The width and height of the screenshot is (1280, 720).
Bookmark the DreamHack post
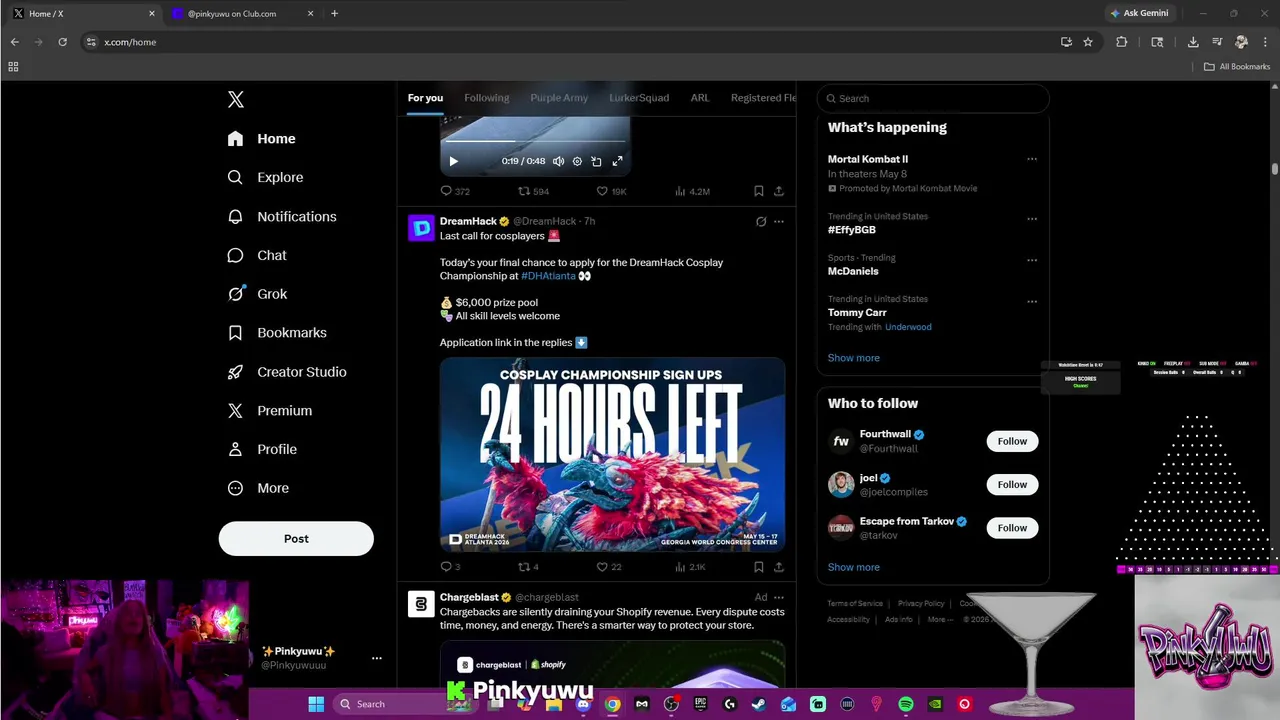[759, 567]
